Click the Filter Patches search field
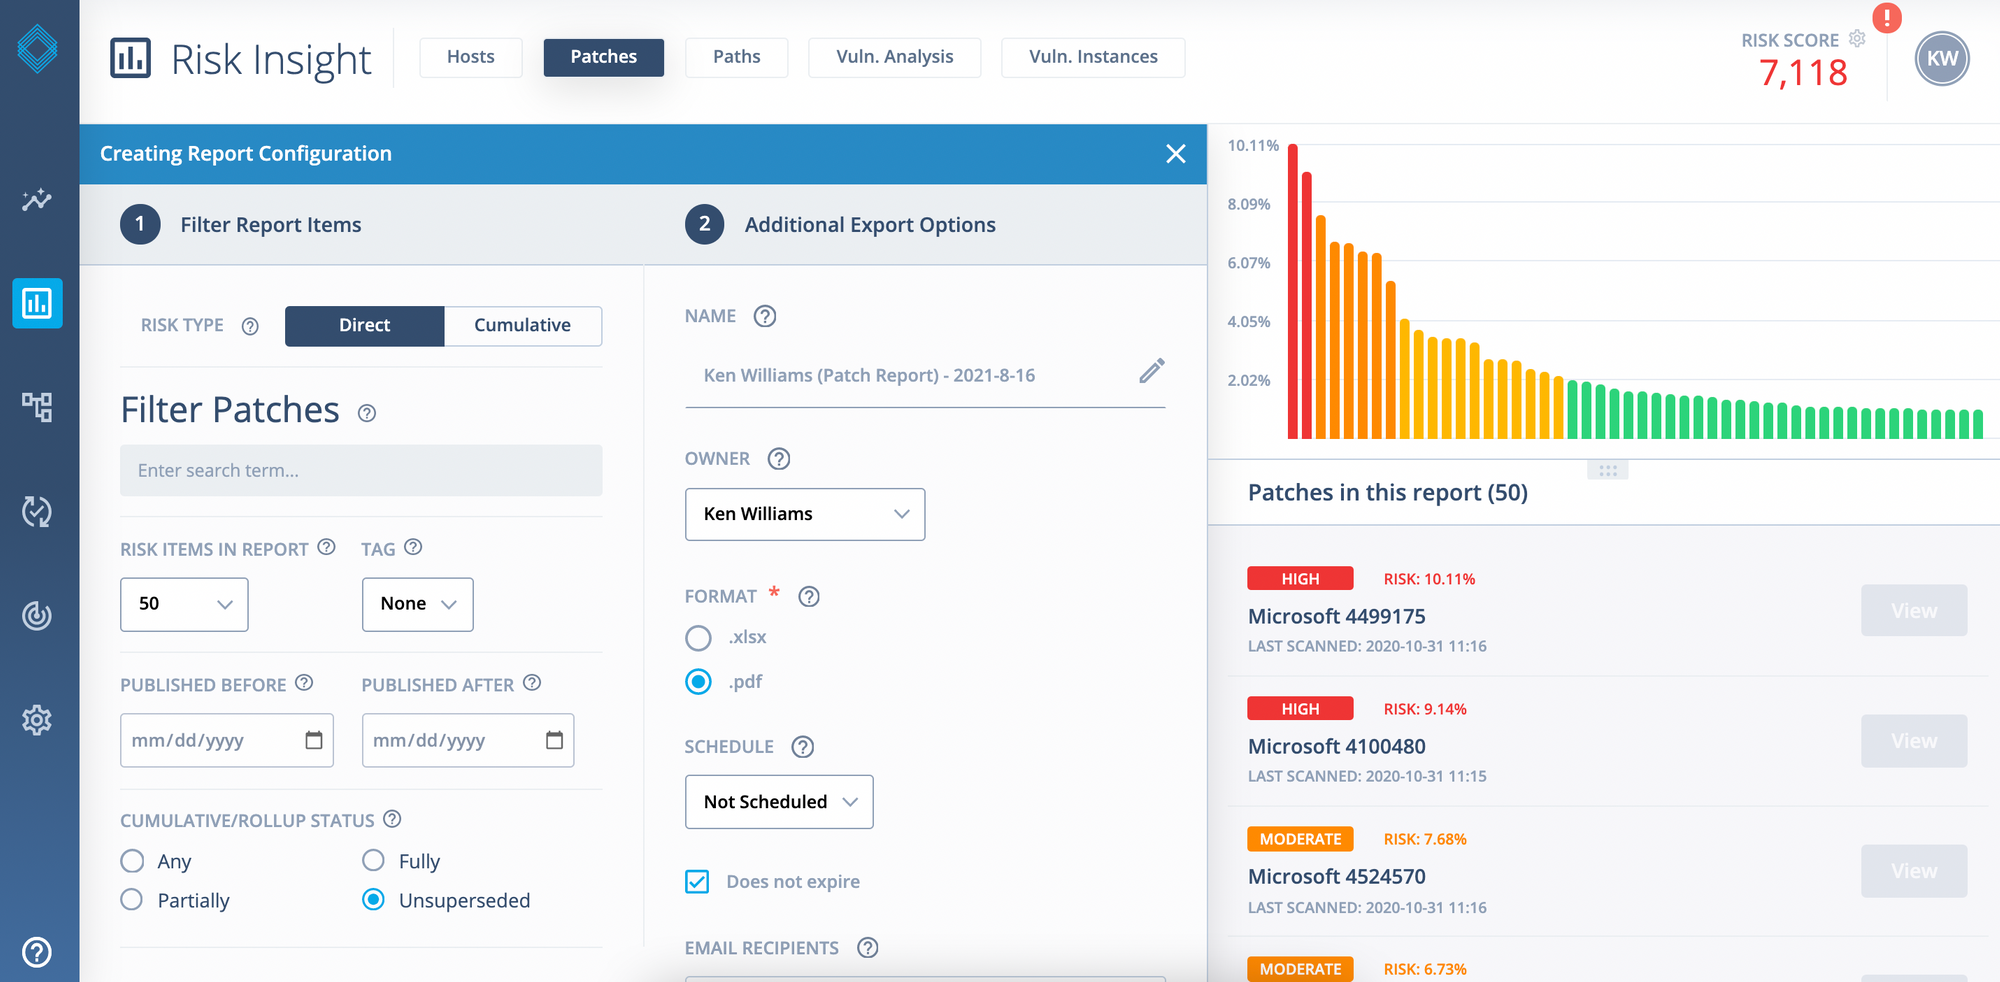The width and height of the screenshot is (2000, 982). 361,470
